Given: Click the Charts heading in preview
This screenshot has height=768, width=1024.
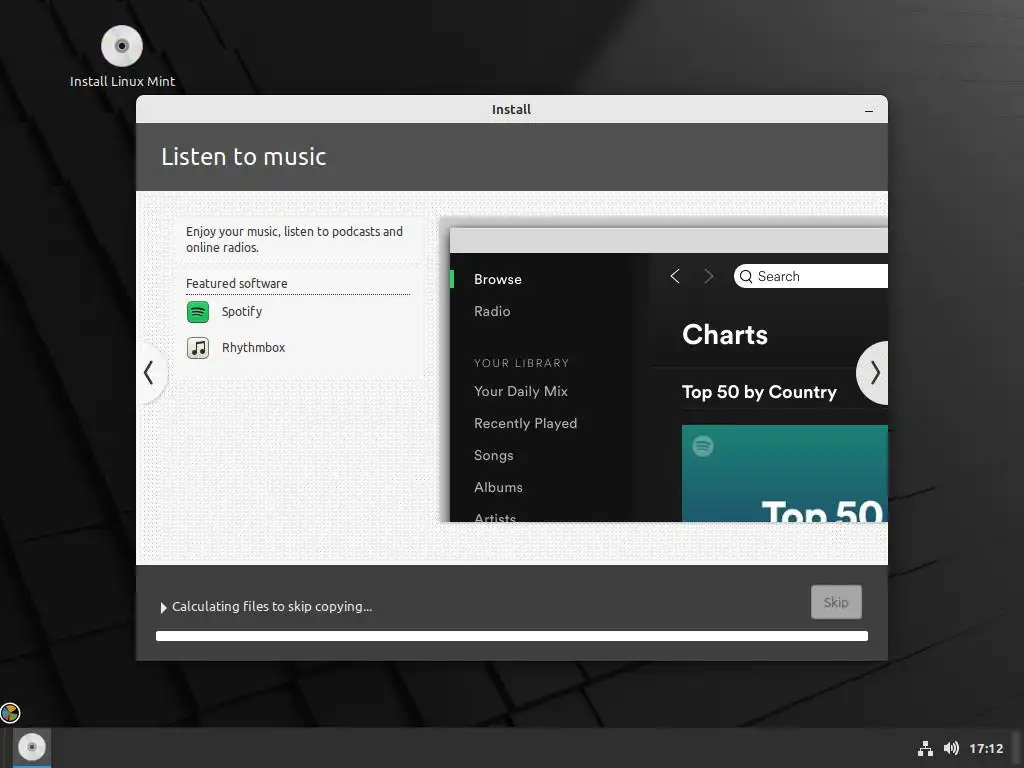Looking at the screenshot, I should 724,334.
